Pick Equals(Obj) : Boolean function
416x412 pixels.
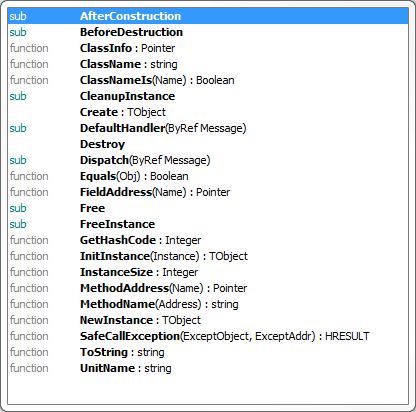(x=208, y=176)
